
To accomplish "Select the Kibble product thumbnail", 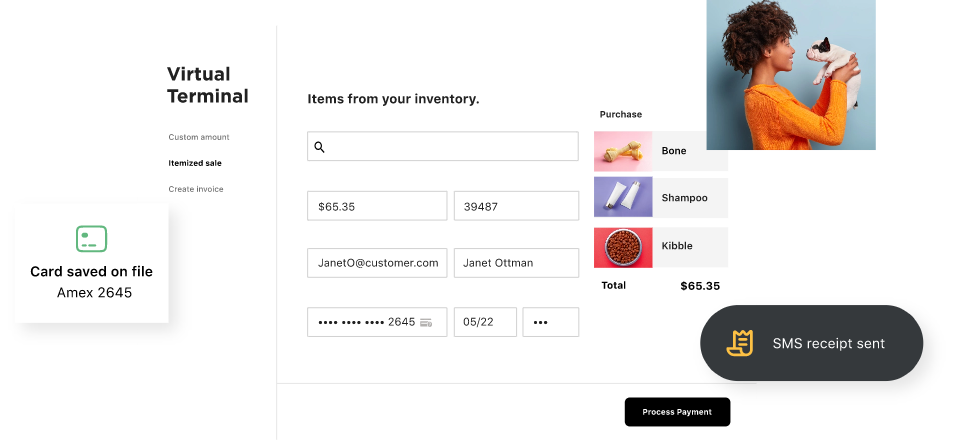I will 623,246.
